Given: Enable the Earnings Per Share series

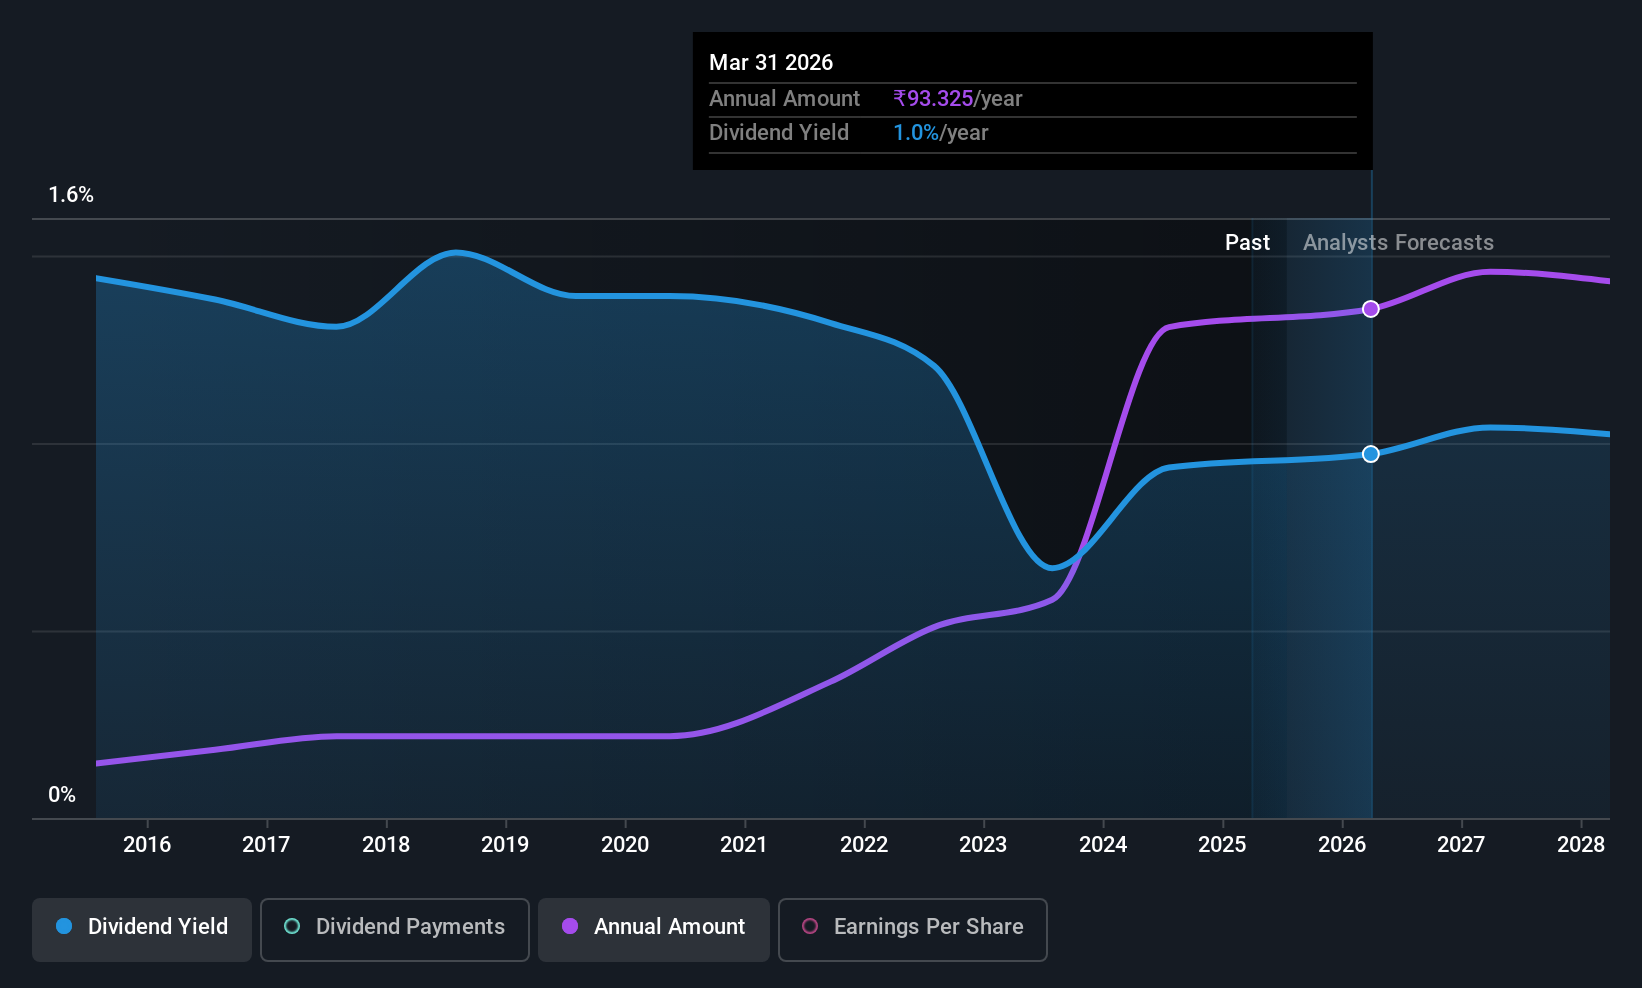Looking at the screenshot, I should point(913,929).
